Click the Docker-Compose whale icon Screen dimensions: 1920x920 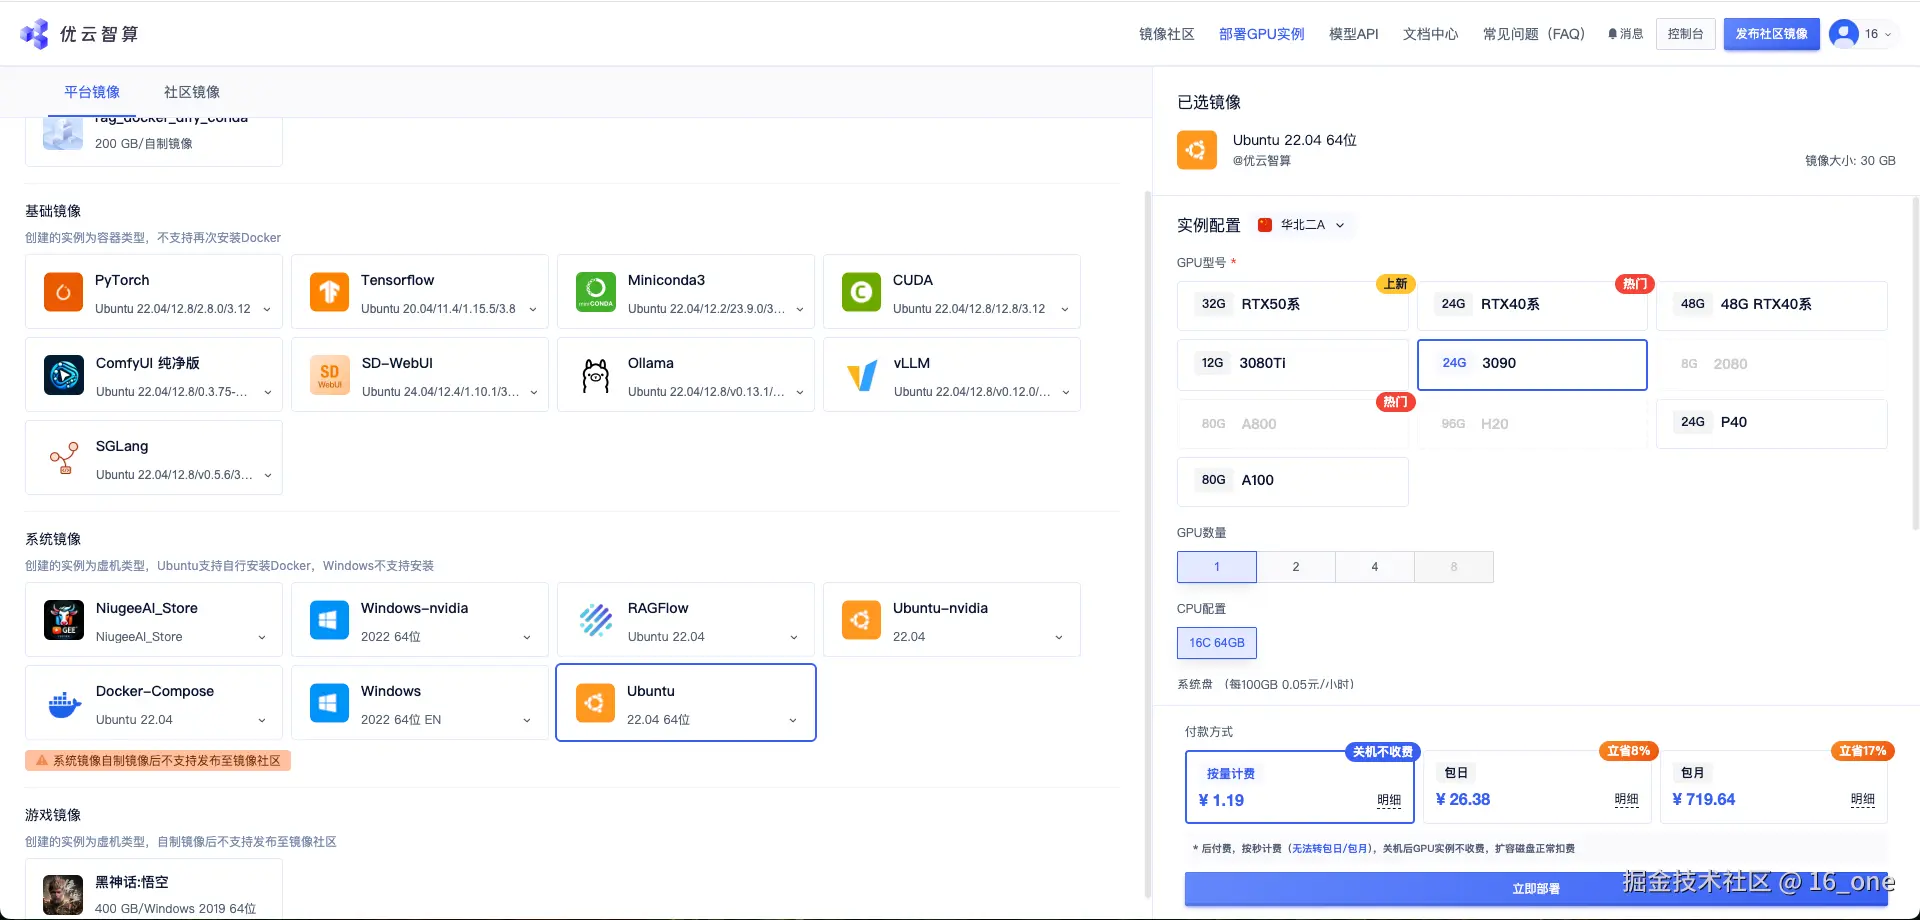pos(64,704)
